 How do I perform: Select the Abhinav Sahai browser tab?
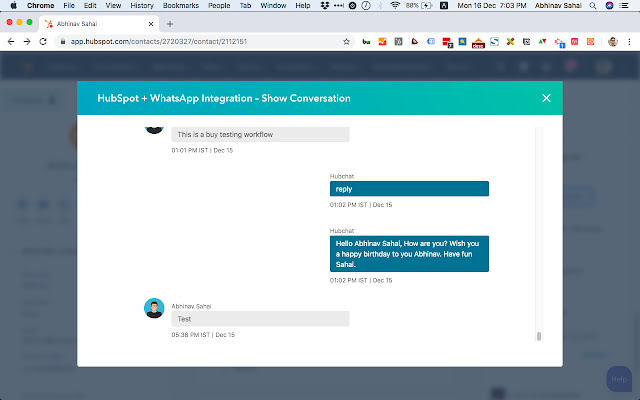point(99,24)
